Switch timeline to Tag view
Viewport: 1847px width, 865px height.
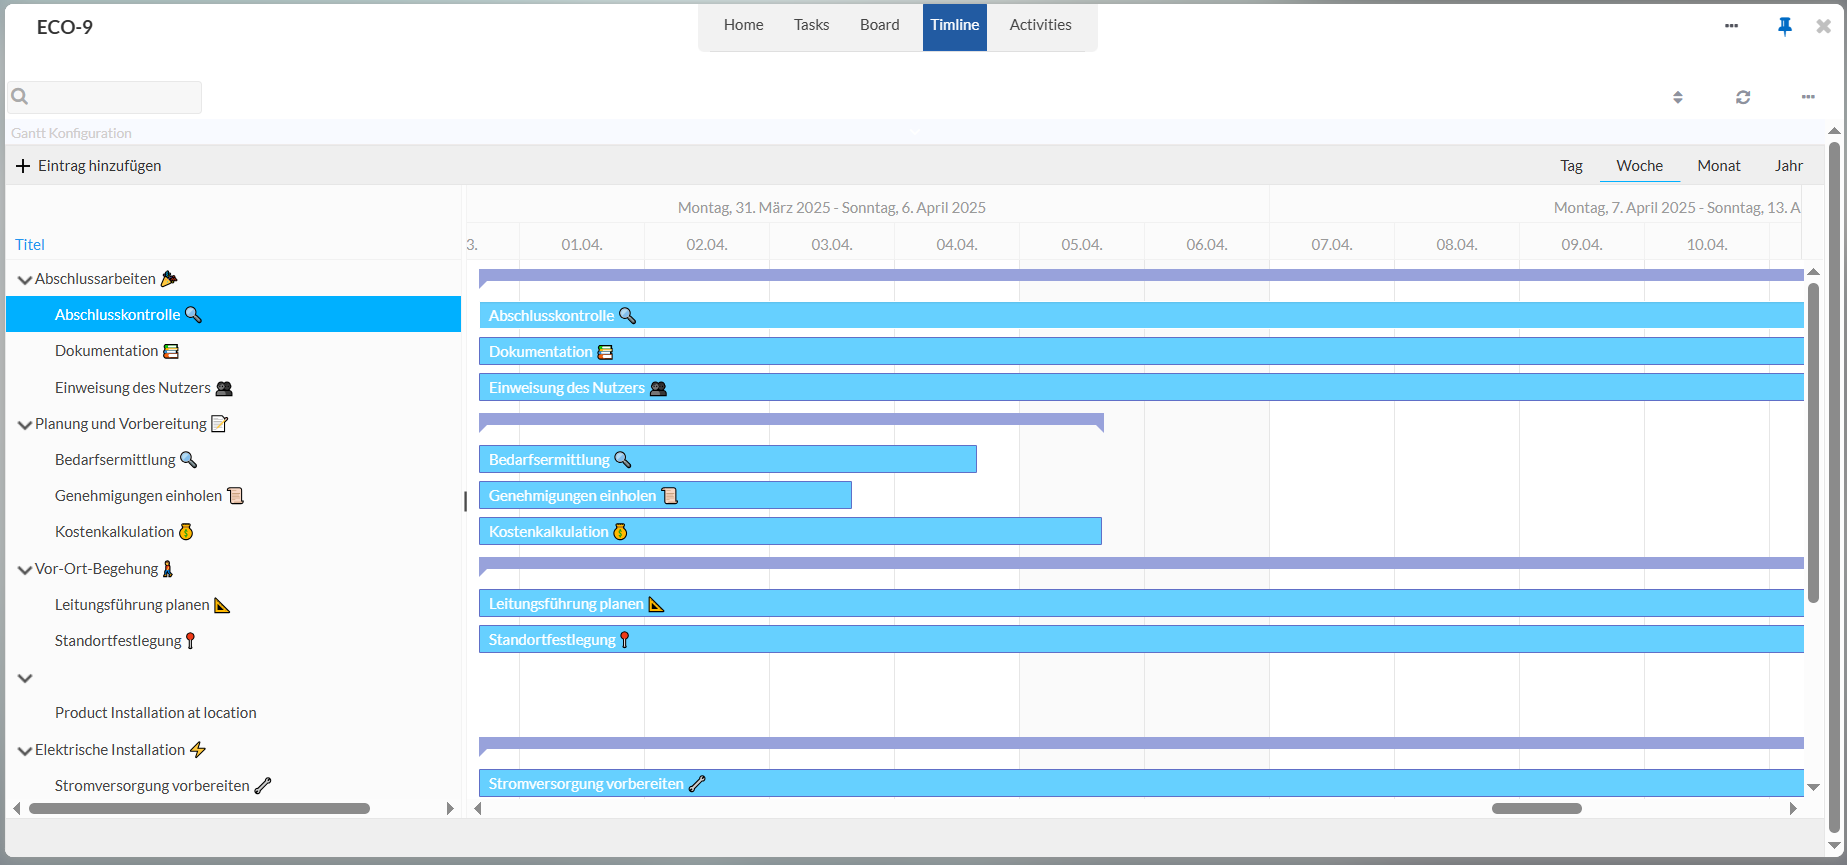(x=1571, y=166)
